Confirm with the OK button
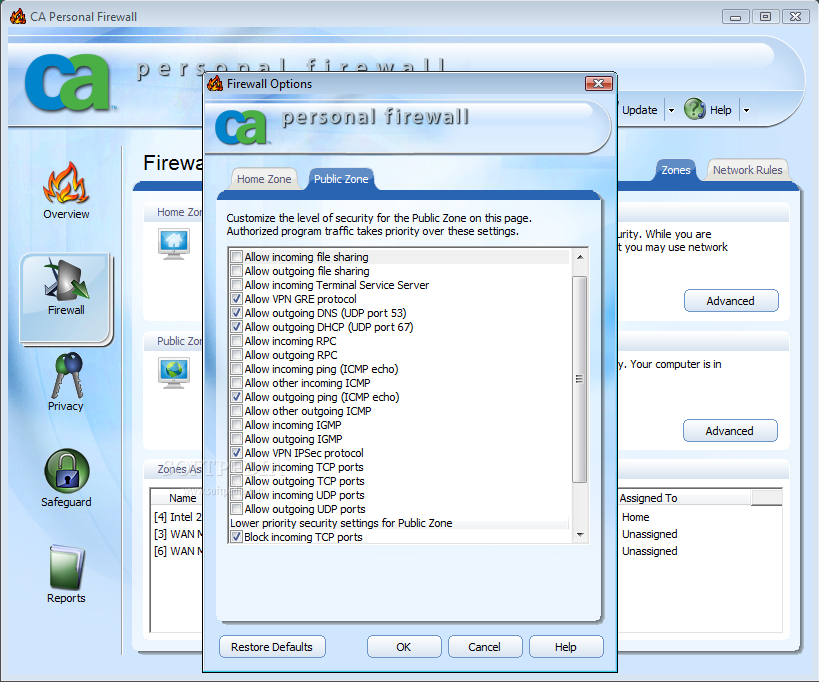 coord(404,647)
